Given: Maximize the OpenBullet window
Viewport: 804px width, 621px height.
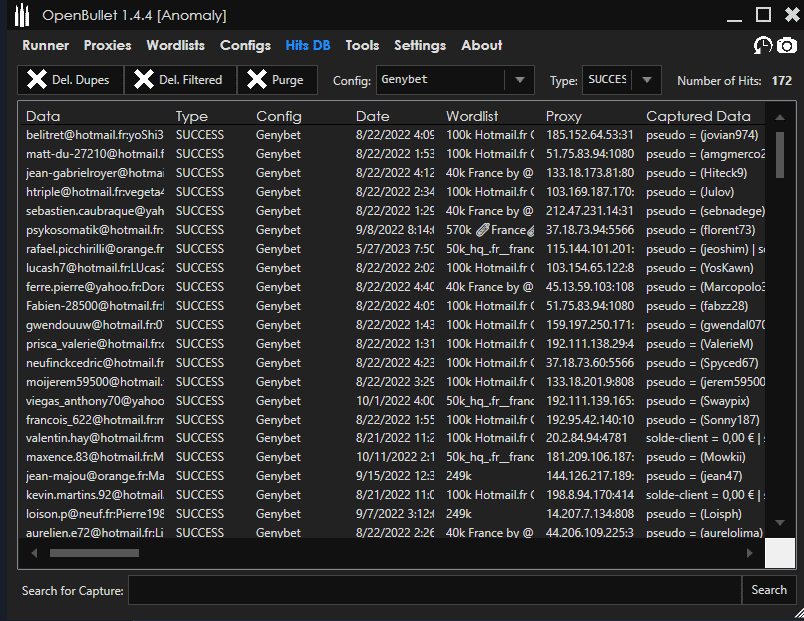Looking at the screenshot, I should point(763,14).
